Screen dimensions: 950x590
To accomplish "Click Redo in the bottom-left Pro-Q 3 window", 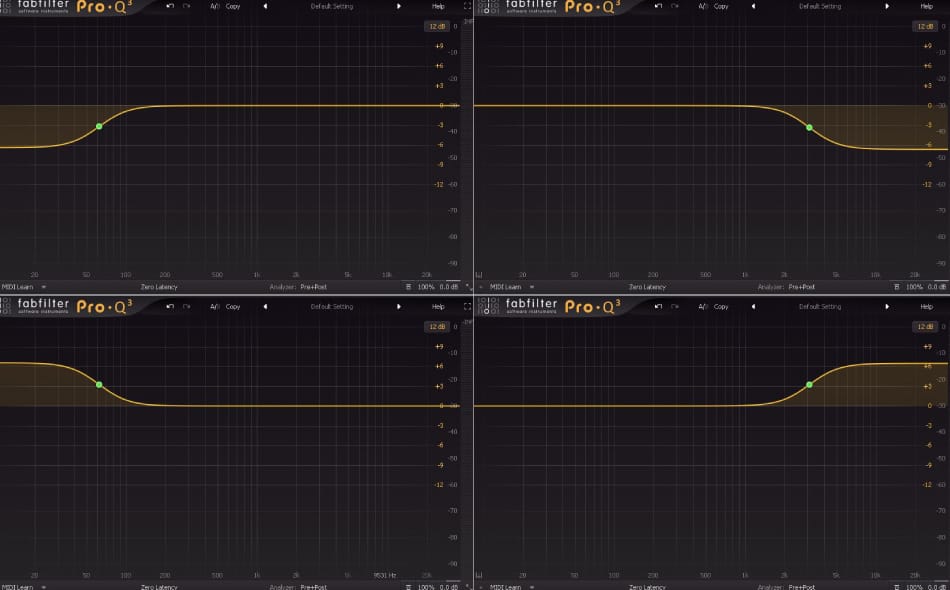I will (187, 307).
